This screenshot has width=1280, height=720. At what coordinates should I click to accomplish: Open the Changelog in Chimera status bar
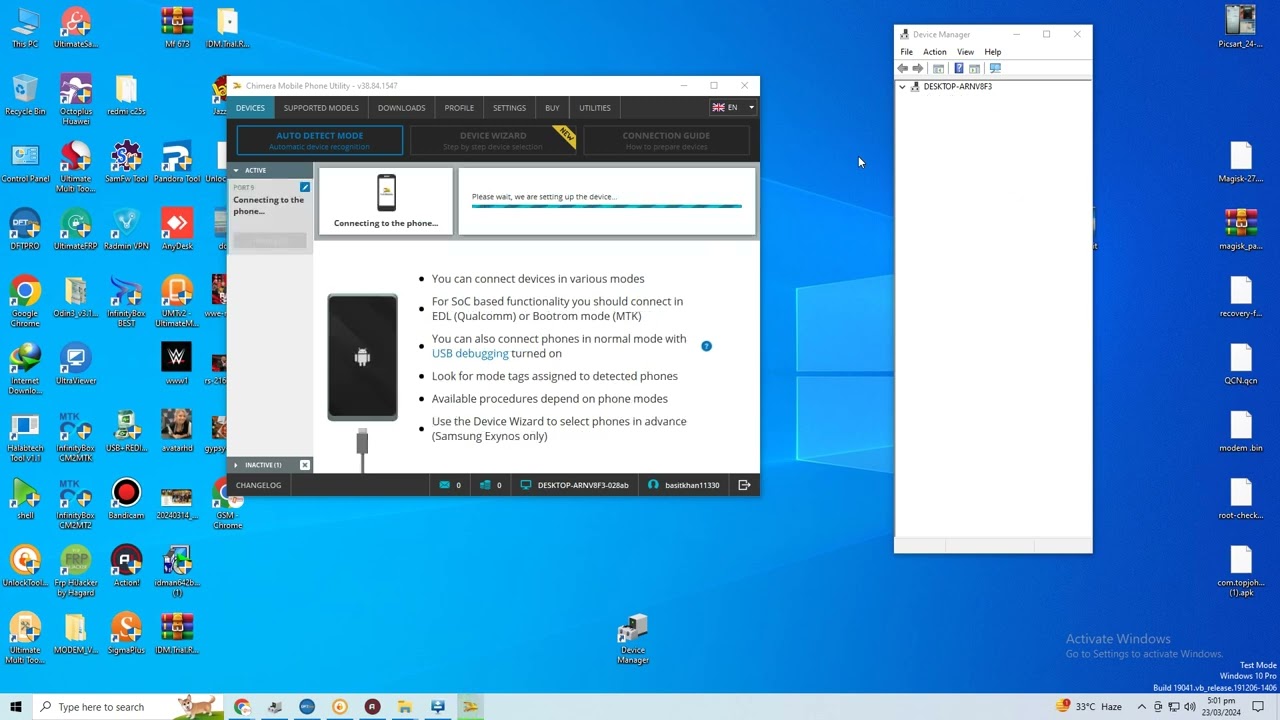pyautogui.click(x=258, y=485)
